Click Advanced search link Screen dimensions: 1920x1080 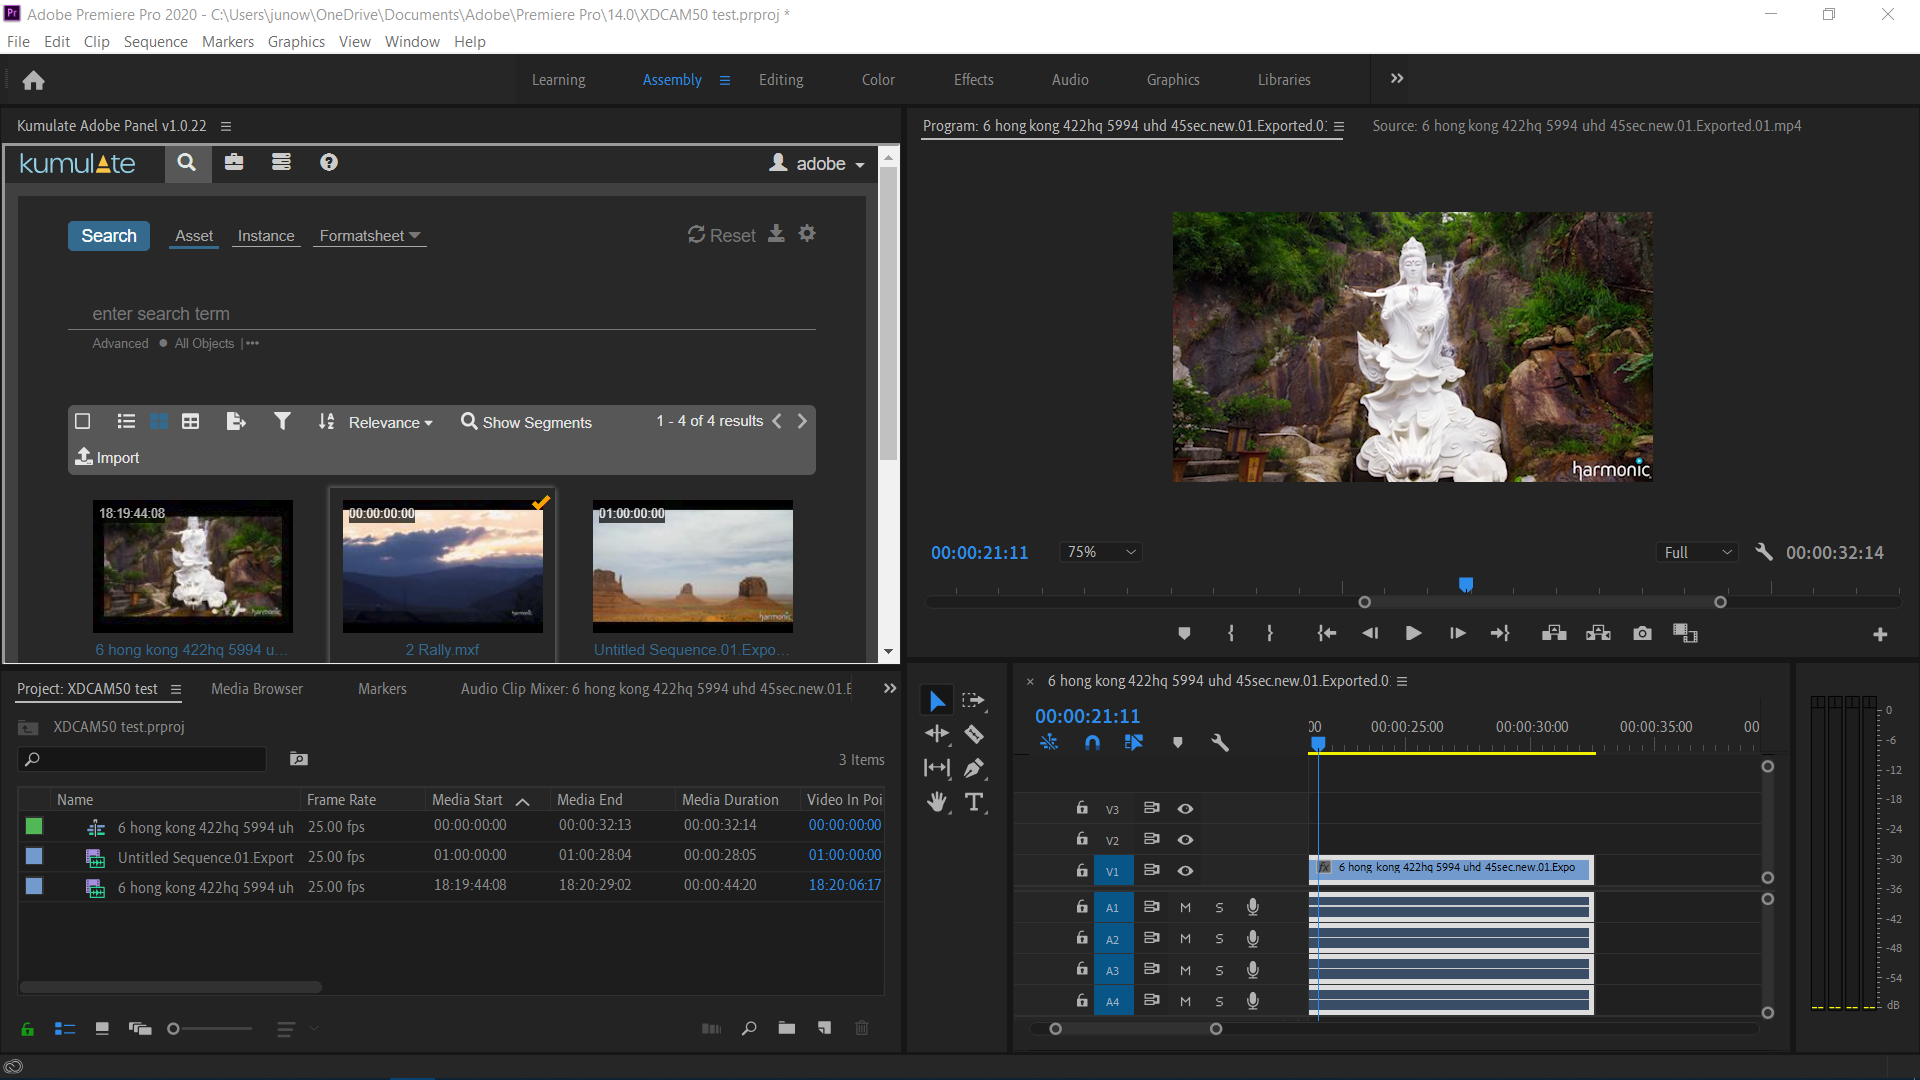coord(120,343)
